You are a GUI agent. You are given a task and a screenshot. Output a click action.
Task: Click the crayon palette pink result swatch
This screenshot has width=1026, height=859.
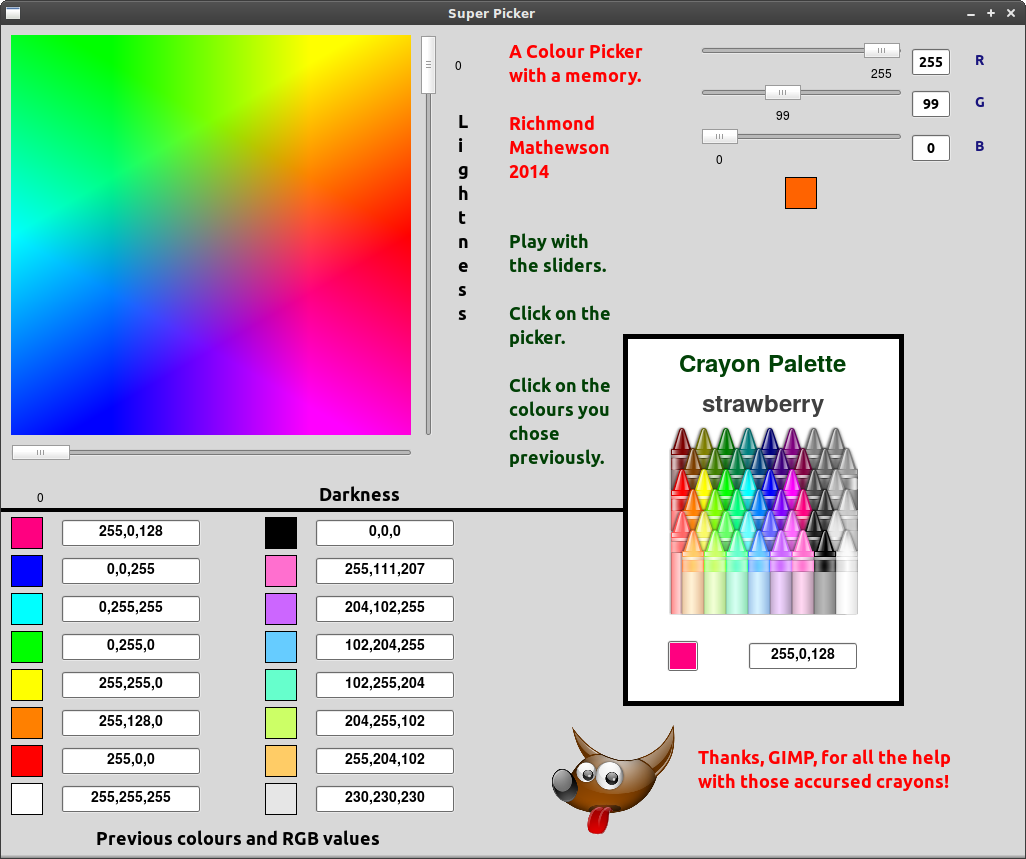(x=683, y=656)
